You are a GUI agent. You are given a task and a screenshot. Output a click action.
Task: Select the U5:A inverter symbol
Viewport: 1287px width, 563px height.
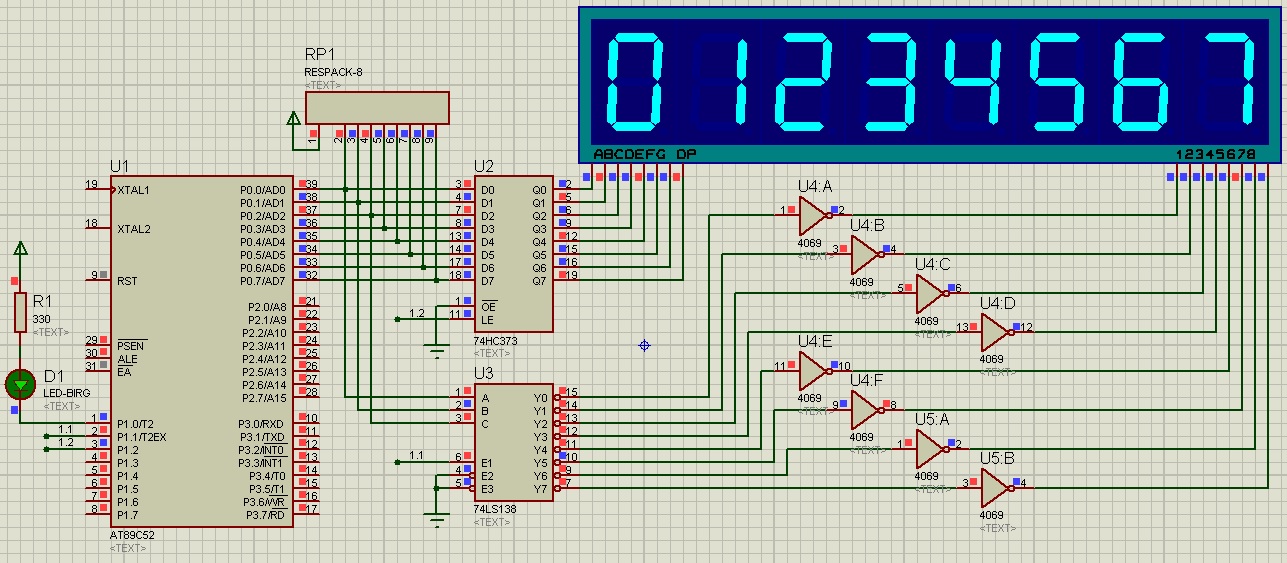tap(930, 449)
